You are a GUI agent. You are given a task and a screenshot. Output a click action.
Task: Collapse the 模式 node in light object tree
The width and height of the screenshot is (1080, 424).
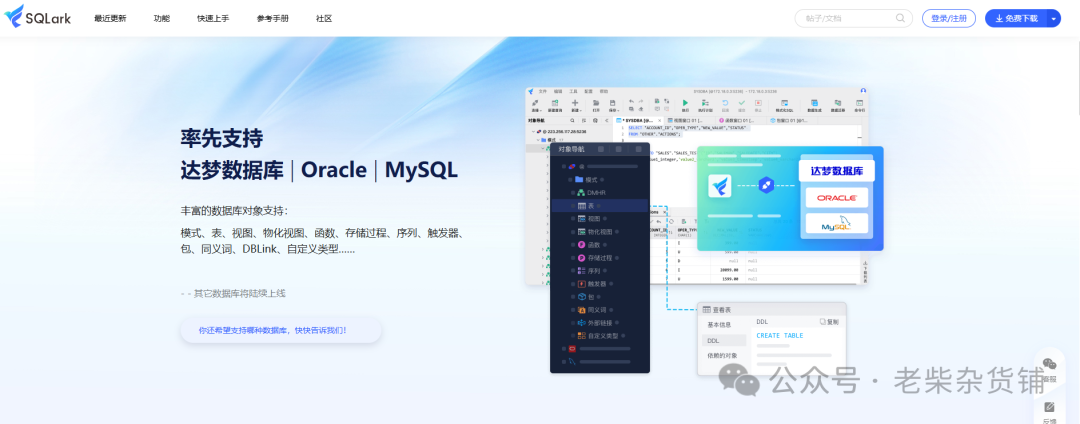pos(538,140)
